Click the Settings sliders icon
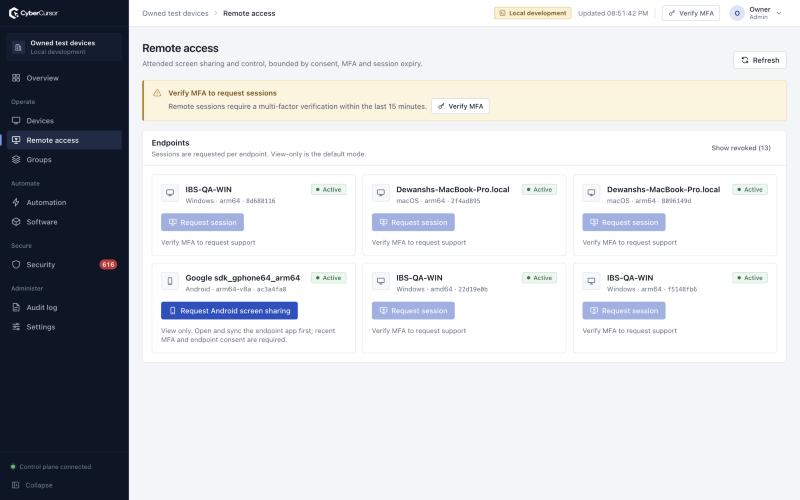This screenshot has height=500, width=800. (x=16, y=327)
